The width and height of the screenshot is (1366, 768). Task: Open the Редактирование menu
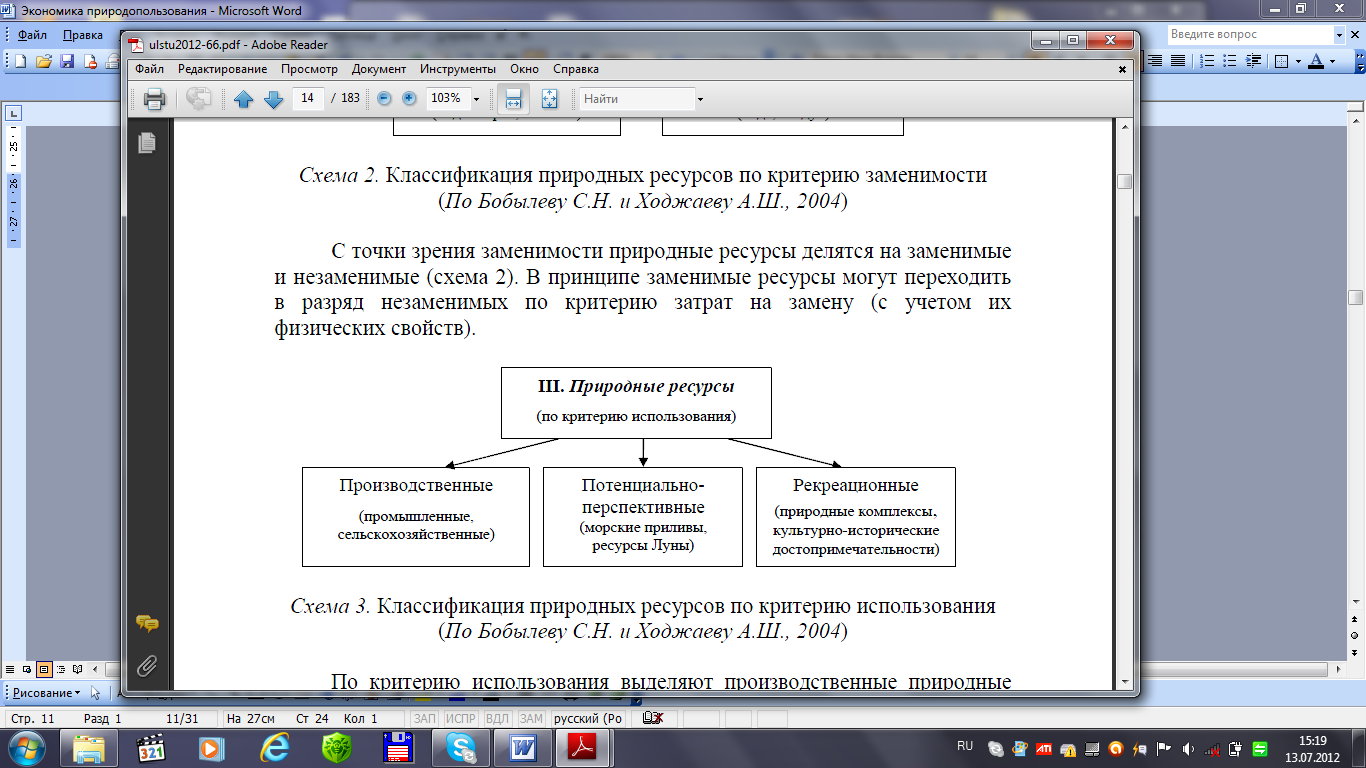coord(222,69)
